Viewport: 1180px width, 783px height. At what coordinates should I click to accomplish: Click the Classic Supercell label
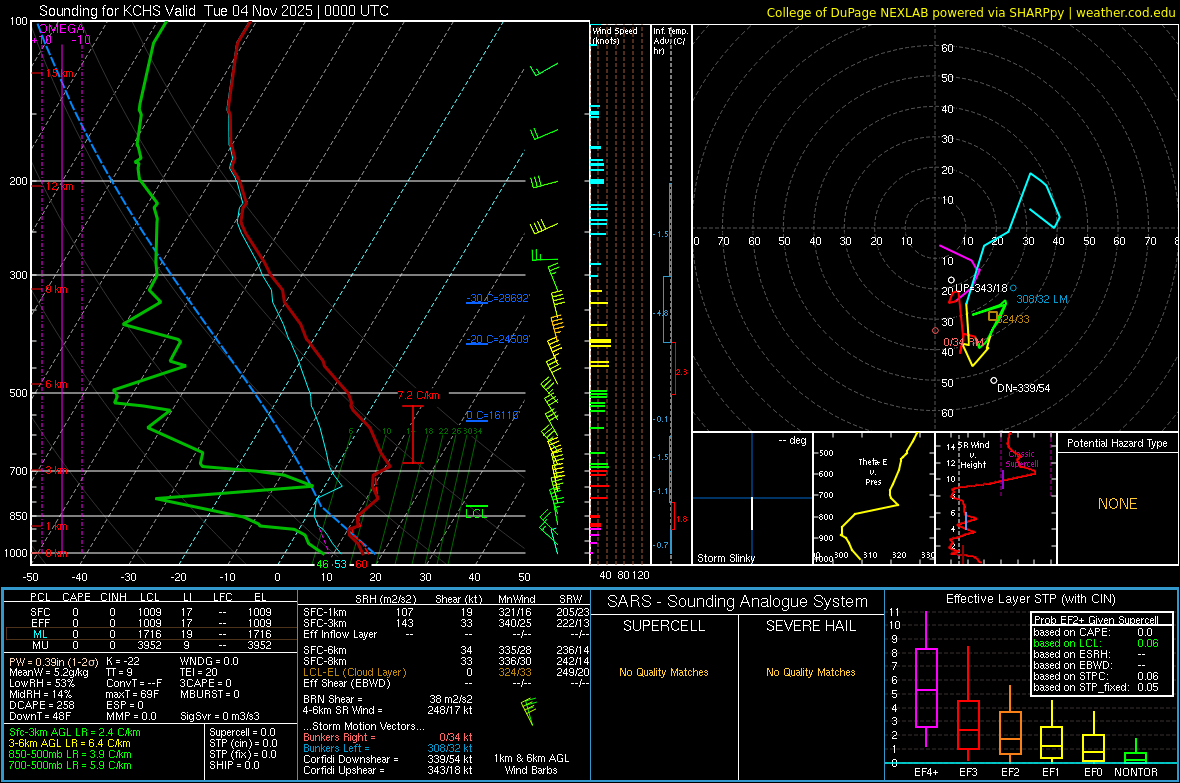point(1022,459)
